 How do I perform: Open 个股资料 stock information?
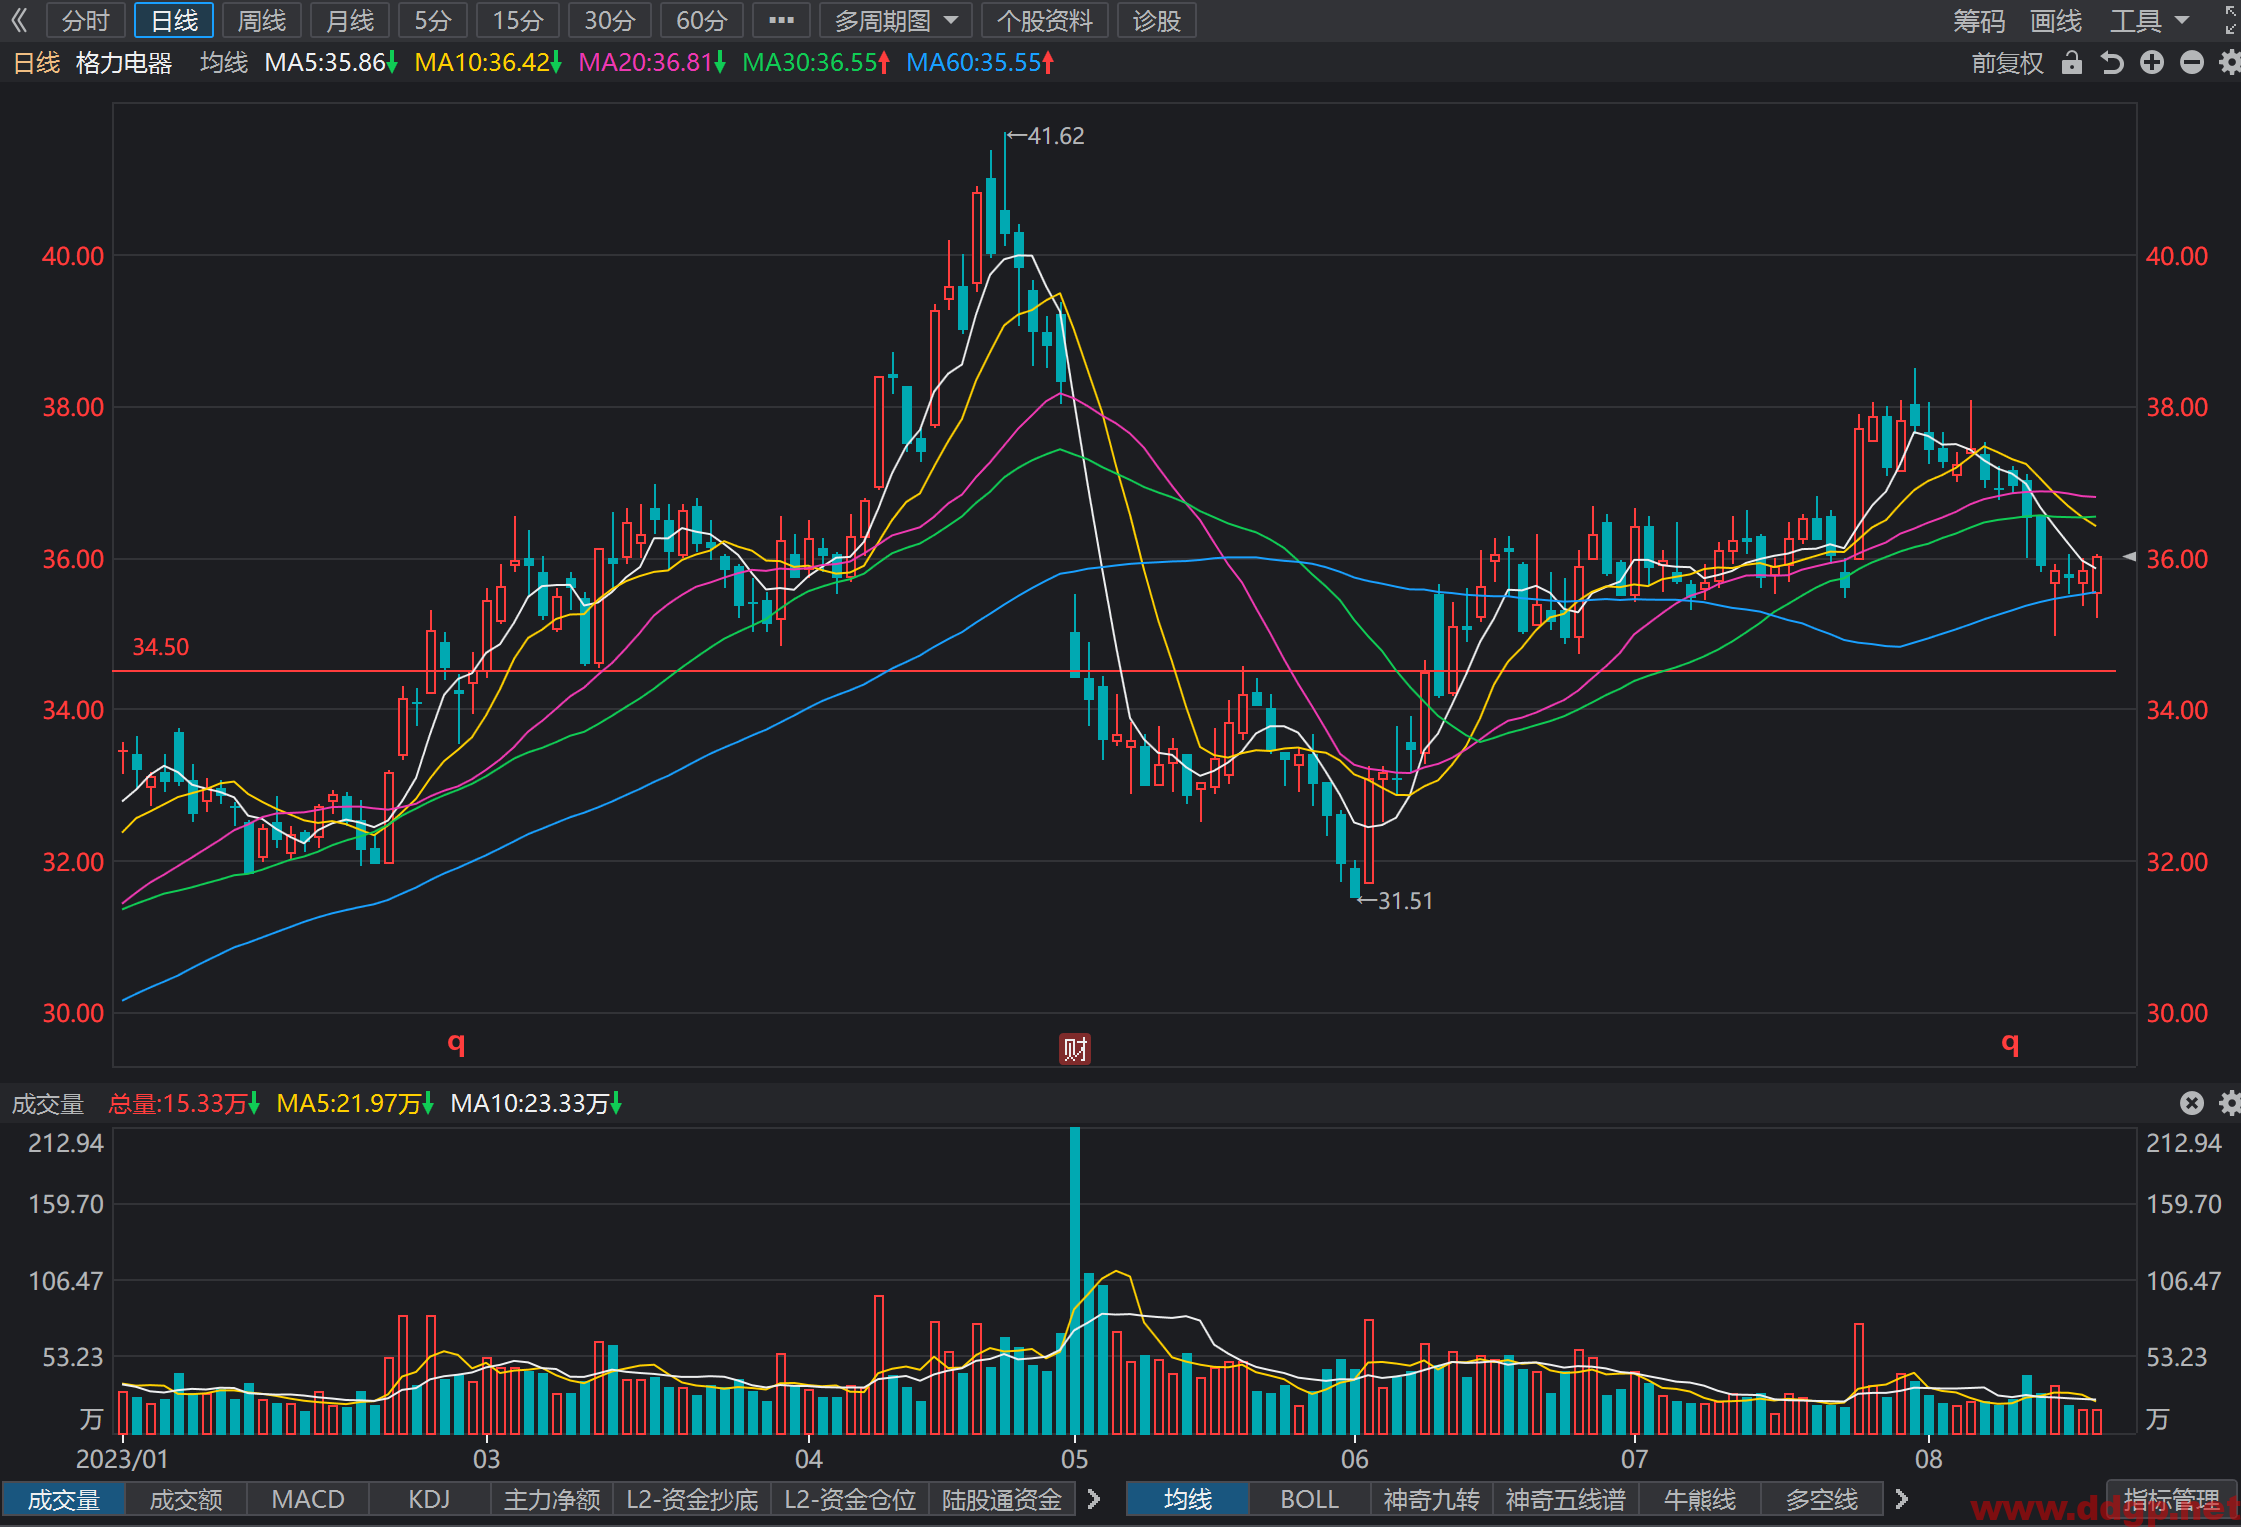[1045, 20]
